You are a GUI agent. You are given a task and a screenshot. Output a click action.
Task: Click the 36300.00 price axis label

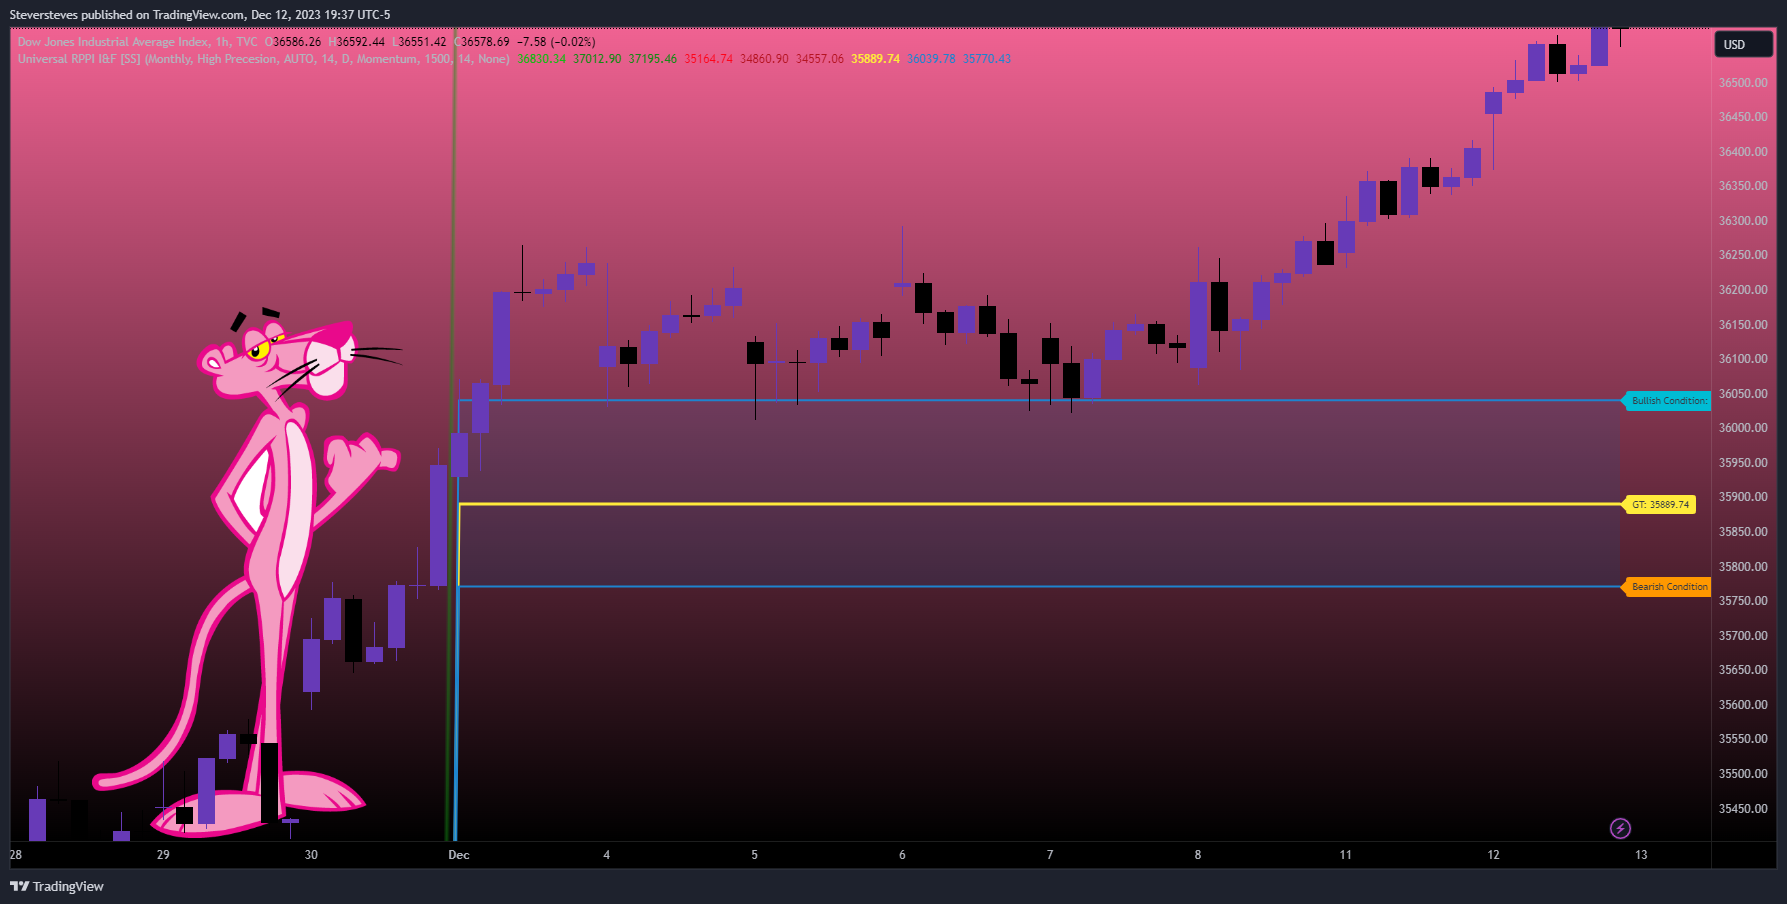pyautogui.click(x=1743, y=221)
